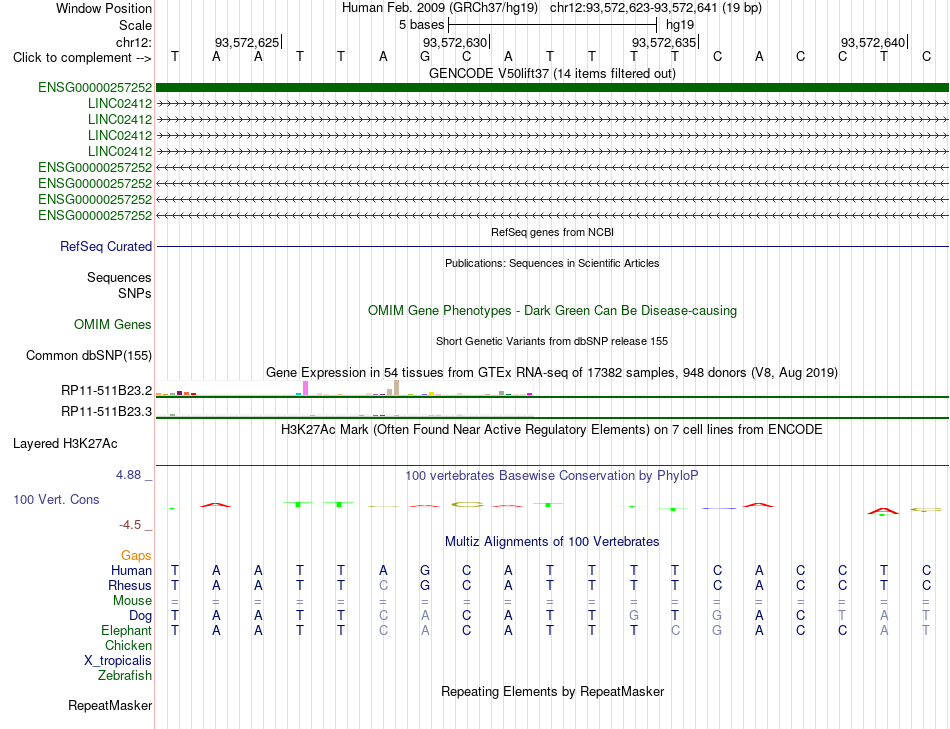Click the "Window Position" track label

pyautogui.click(x=104, y=8)
